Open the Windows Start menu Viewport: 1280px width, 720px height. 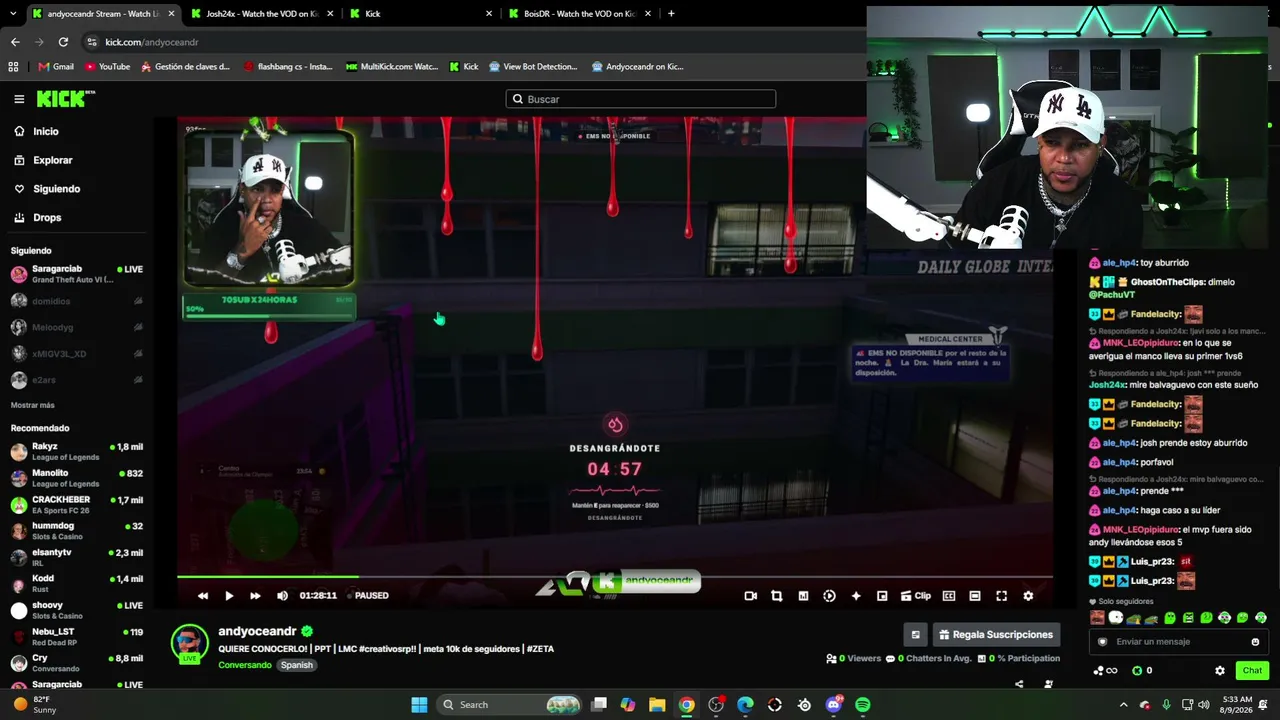(x=420, y=705)
